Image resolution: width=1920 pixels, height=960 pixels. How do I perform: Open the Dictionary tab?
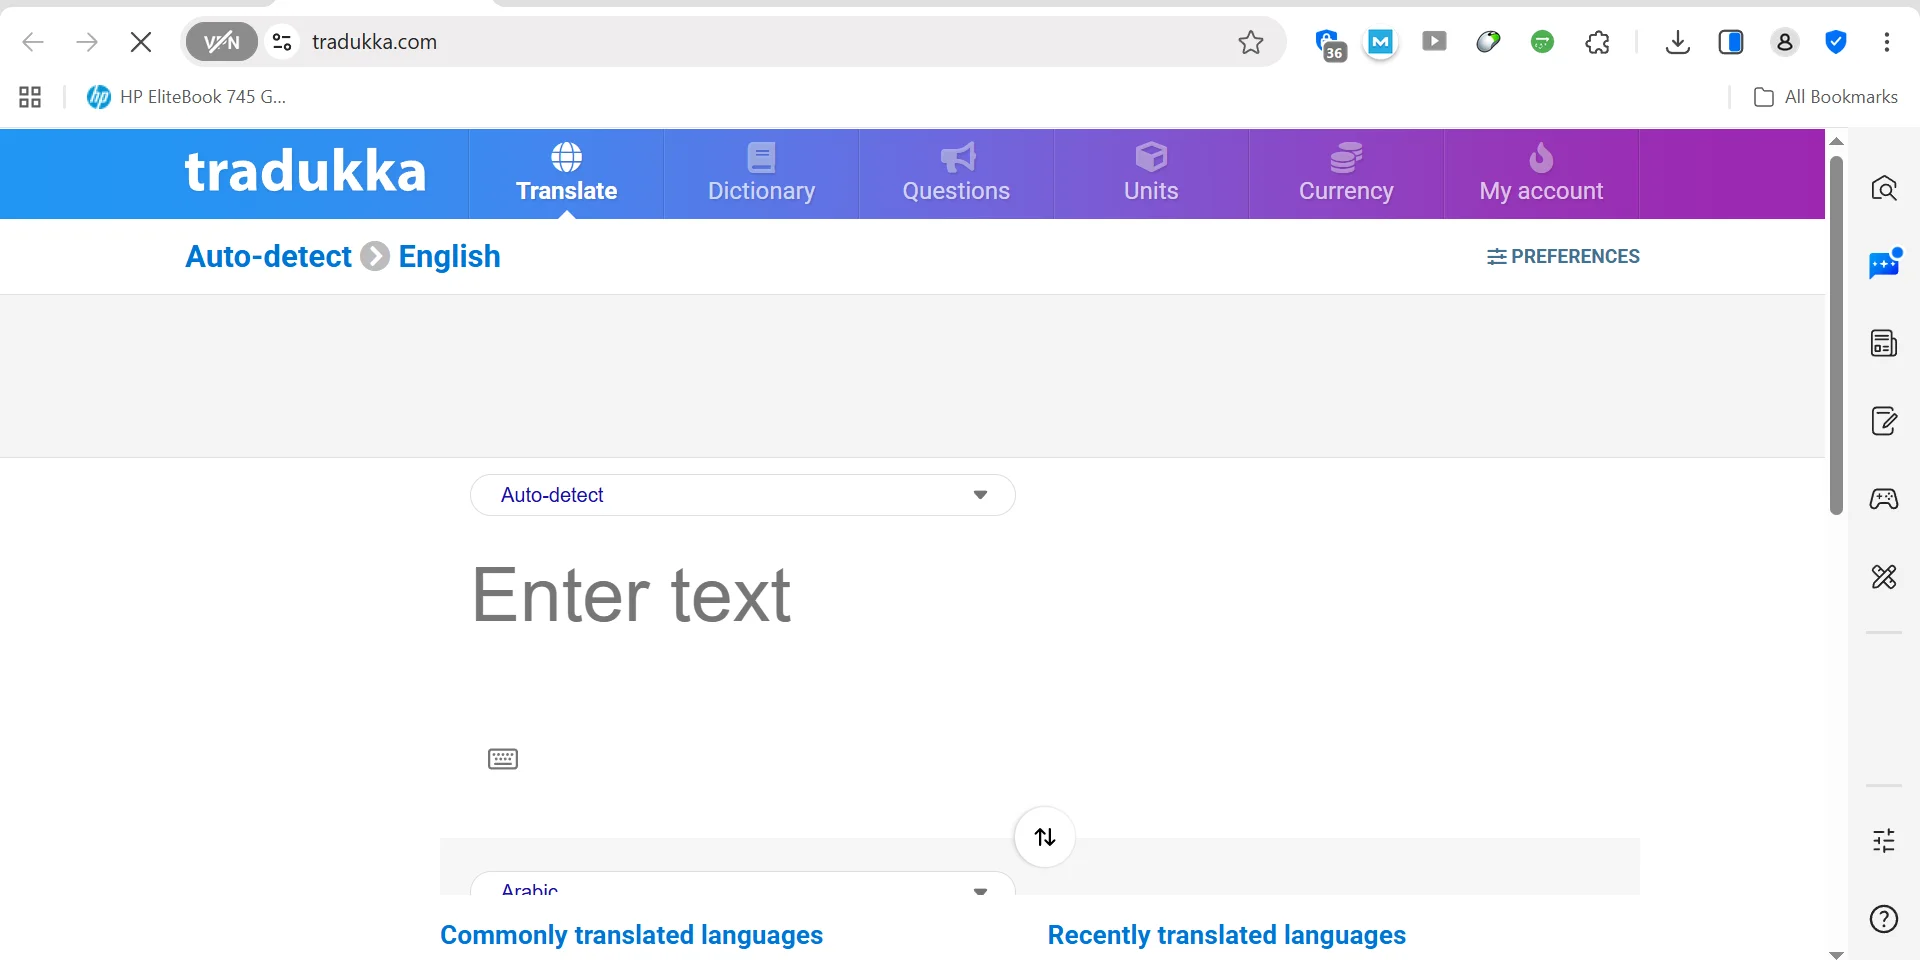(x=761, y=174)
